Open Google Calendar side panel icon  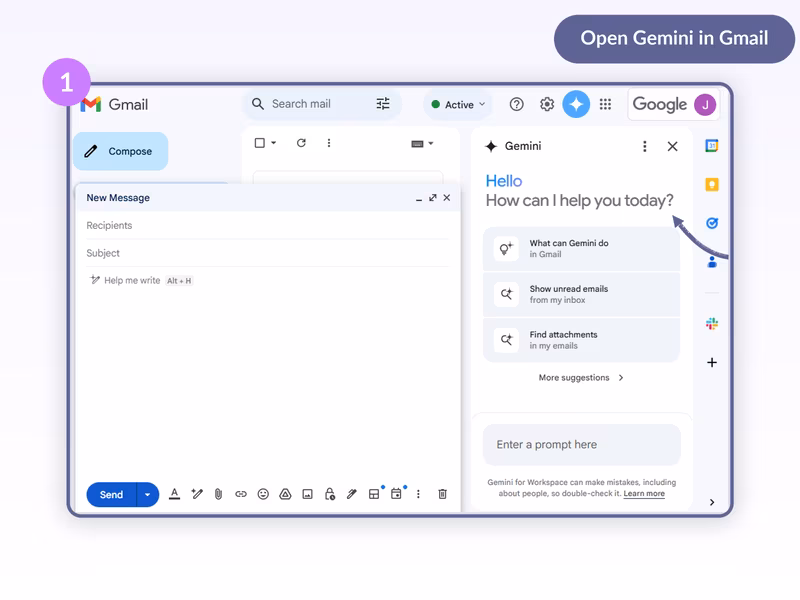[712, 145]
